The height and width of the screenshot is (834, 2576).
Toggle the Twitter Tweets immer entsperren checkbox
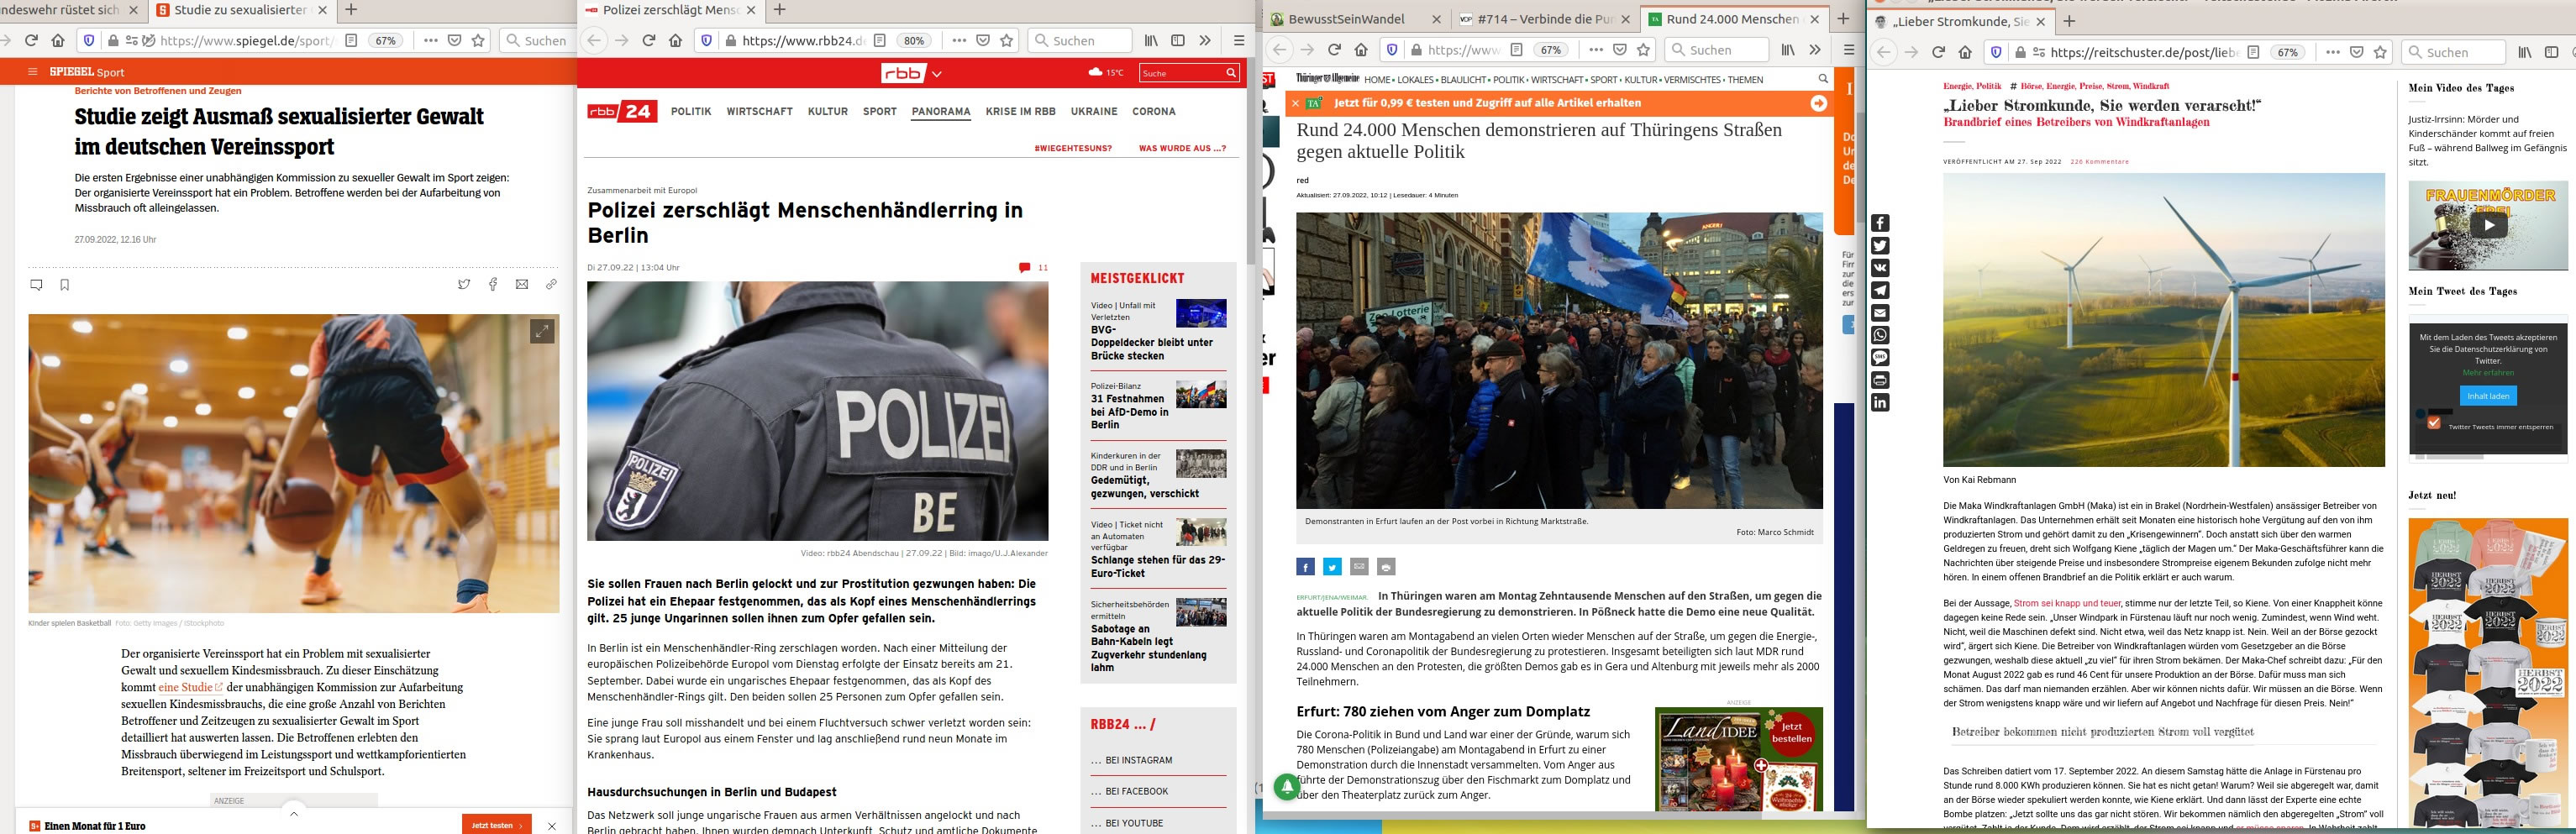[x=2434, y=422]
